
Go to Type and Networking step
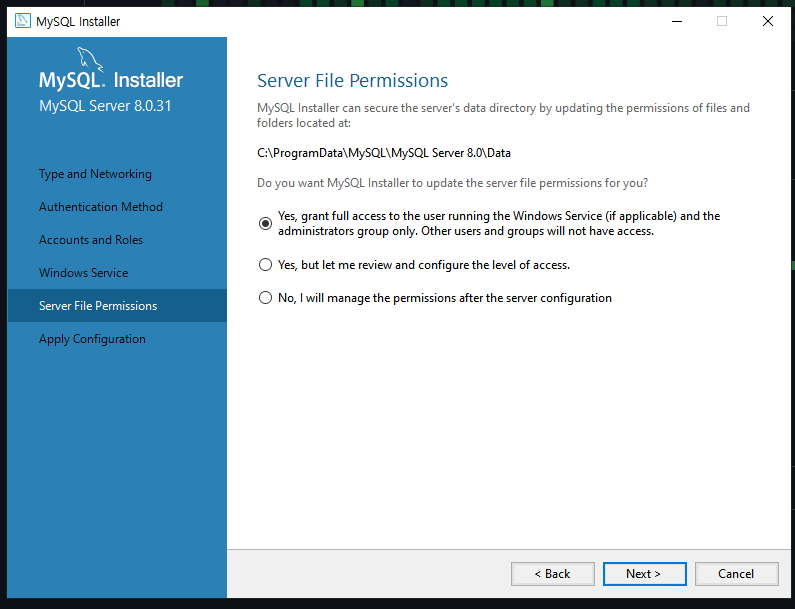pos(95,174)
